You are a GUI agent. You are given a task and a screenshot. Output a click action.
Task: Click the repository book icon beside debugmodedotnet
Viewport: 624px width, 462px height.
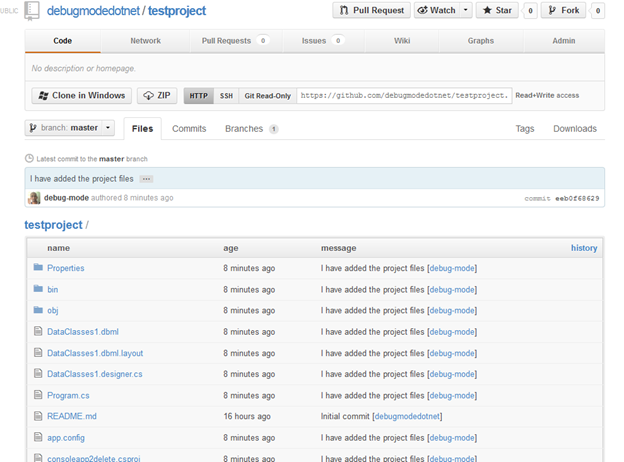[32, 11]
